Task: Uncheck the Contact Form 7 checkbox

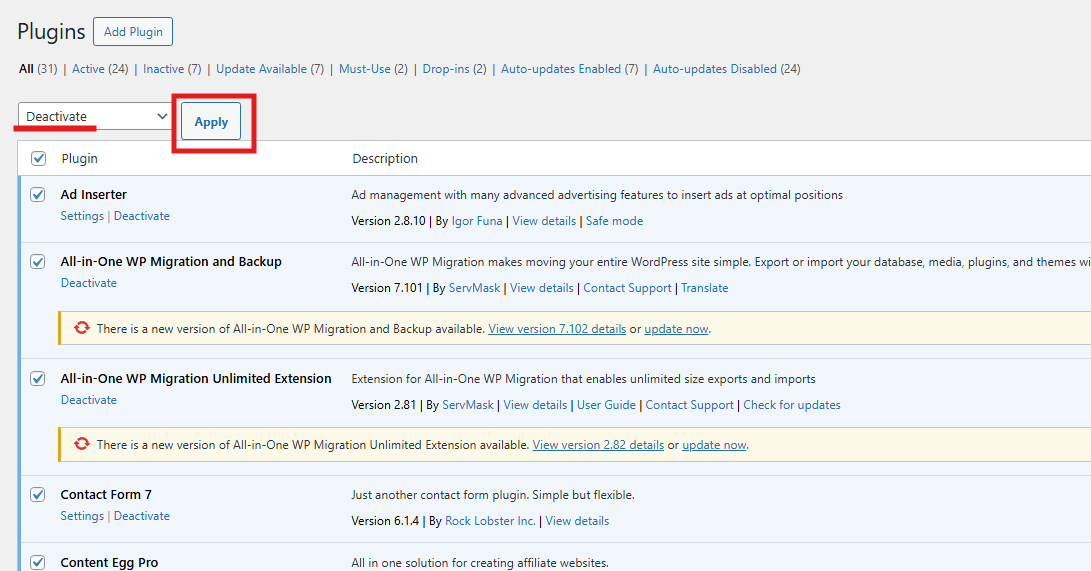Action: tap(38, 495)
